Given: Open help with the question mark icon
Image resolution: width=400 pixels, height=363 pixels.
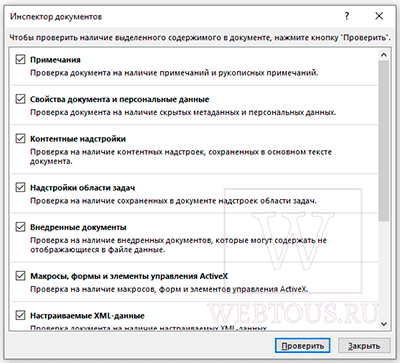Looking at the screenshot, I should (x=347, y=16).
